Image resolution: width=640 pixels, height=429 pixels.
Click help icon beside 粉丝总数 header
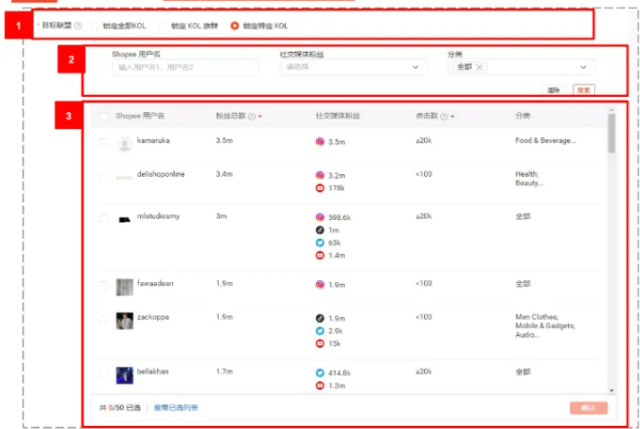[252, 116]
